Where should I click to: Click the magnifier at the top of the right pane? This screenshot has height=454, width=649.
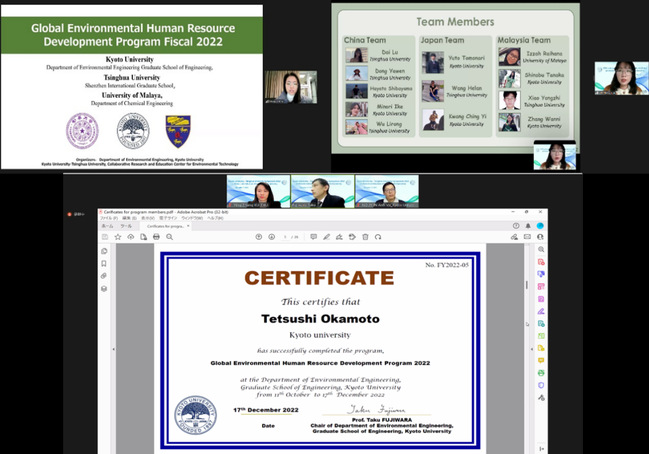[x=541, y=249]
